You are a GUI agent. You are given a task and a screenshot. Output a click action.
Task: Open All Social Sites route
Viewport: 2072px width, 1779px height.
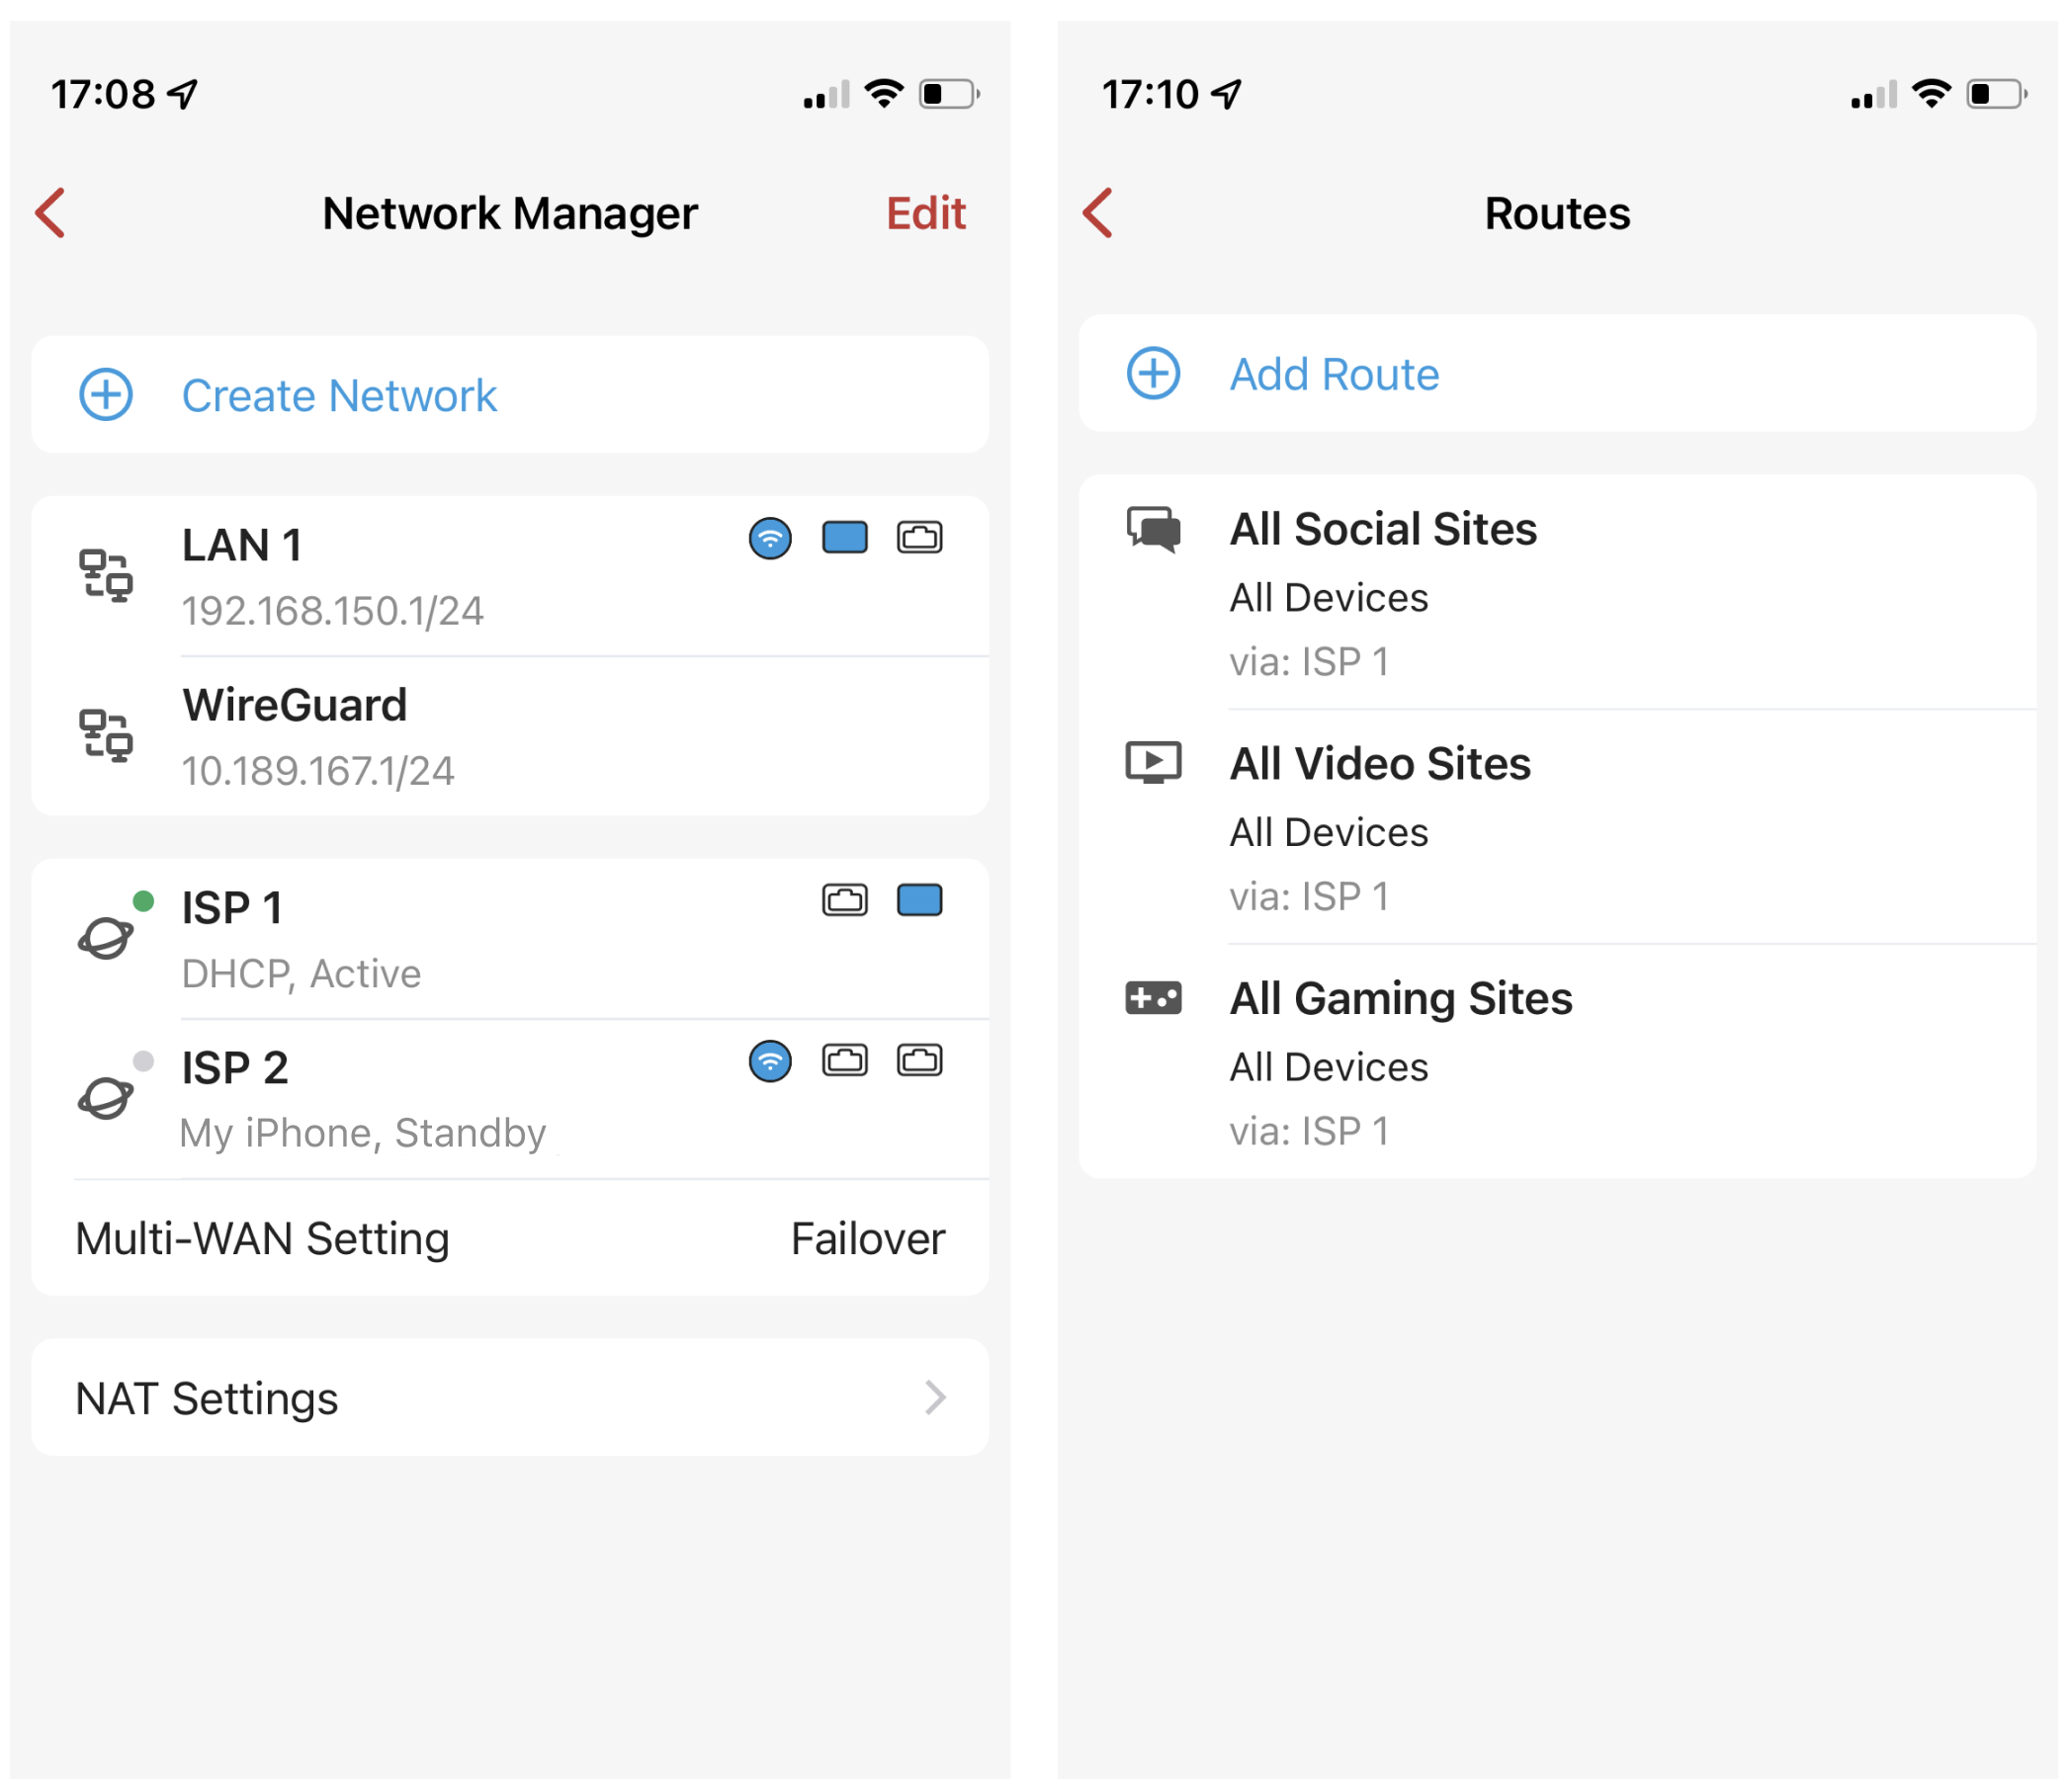pyautogui.click(x=1557, y=592)
